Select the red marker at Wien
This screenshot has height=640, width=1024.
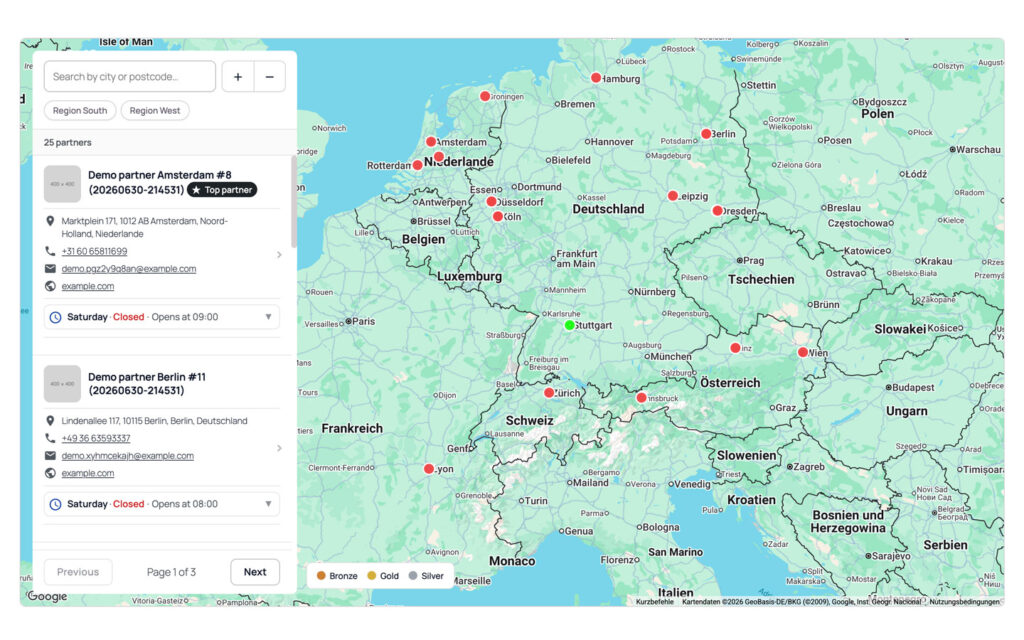[x=803, y=352]
